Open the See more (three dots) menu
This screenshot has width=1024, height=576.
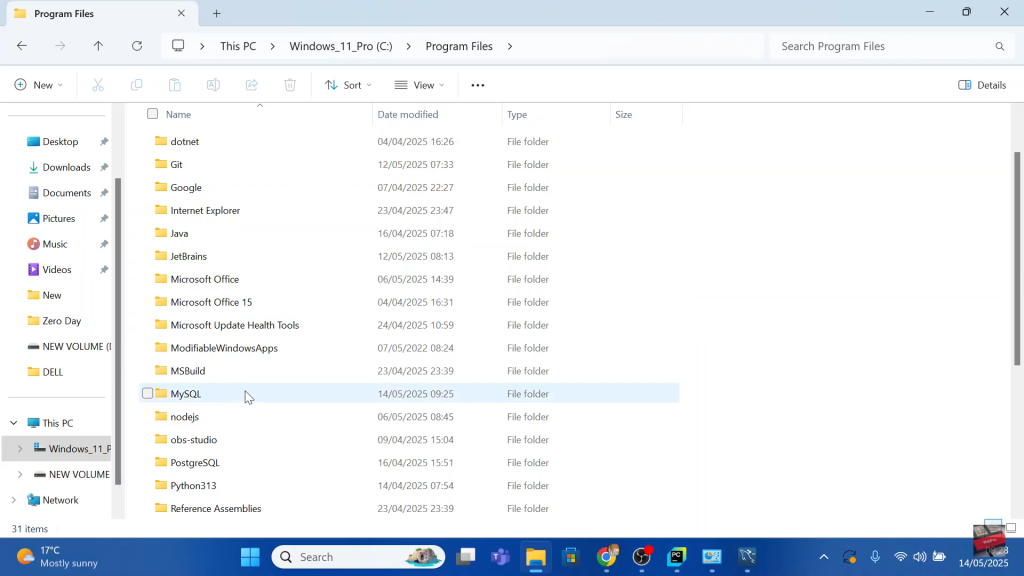477,85
